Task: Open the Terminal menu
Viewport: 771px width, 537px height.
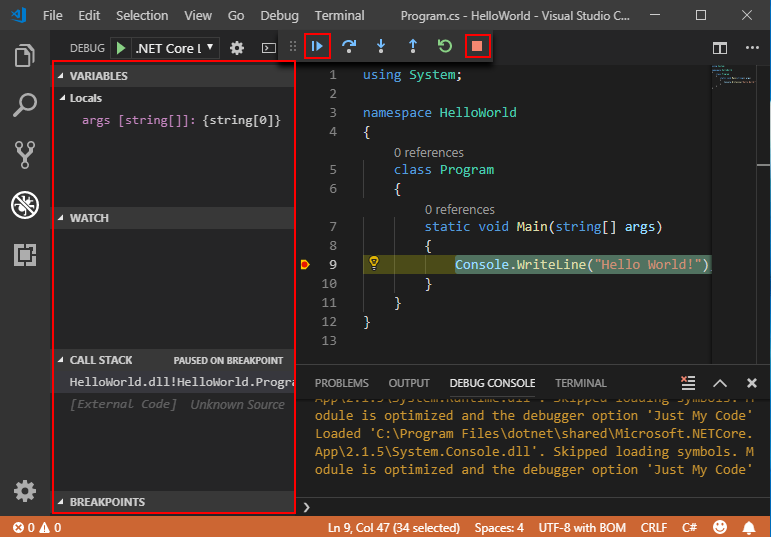Action: click(339, 15)
